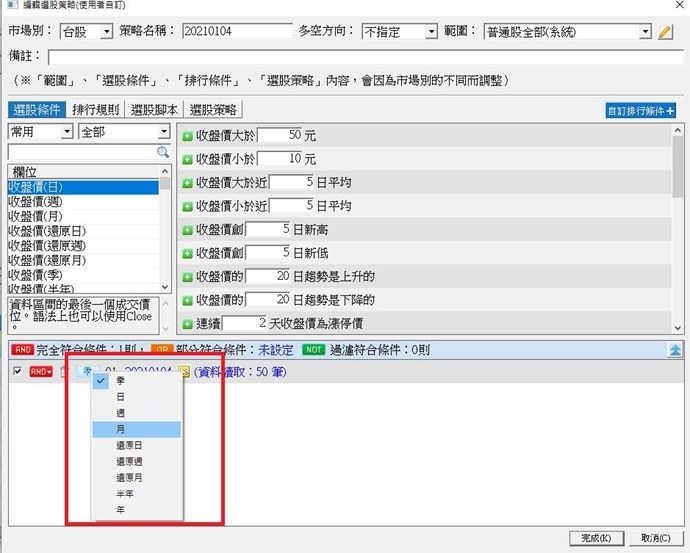Add the 連續 2 天收盤價為漲停價 condition
690x553 pixels.
(x=187, y=323)
